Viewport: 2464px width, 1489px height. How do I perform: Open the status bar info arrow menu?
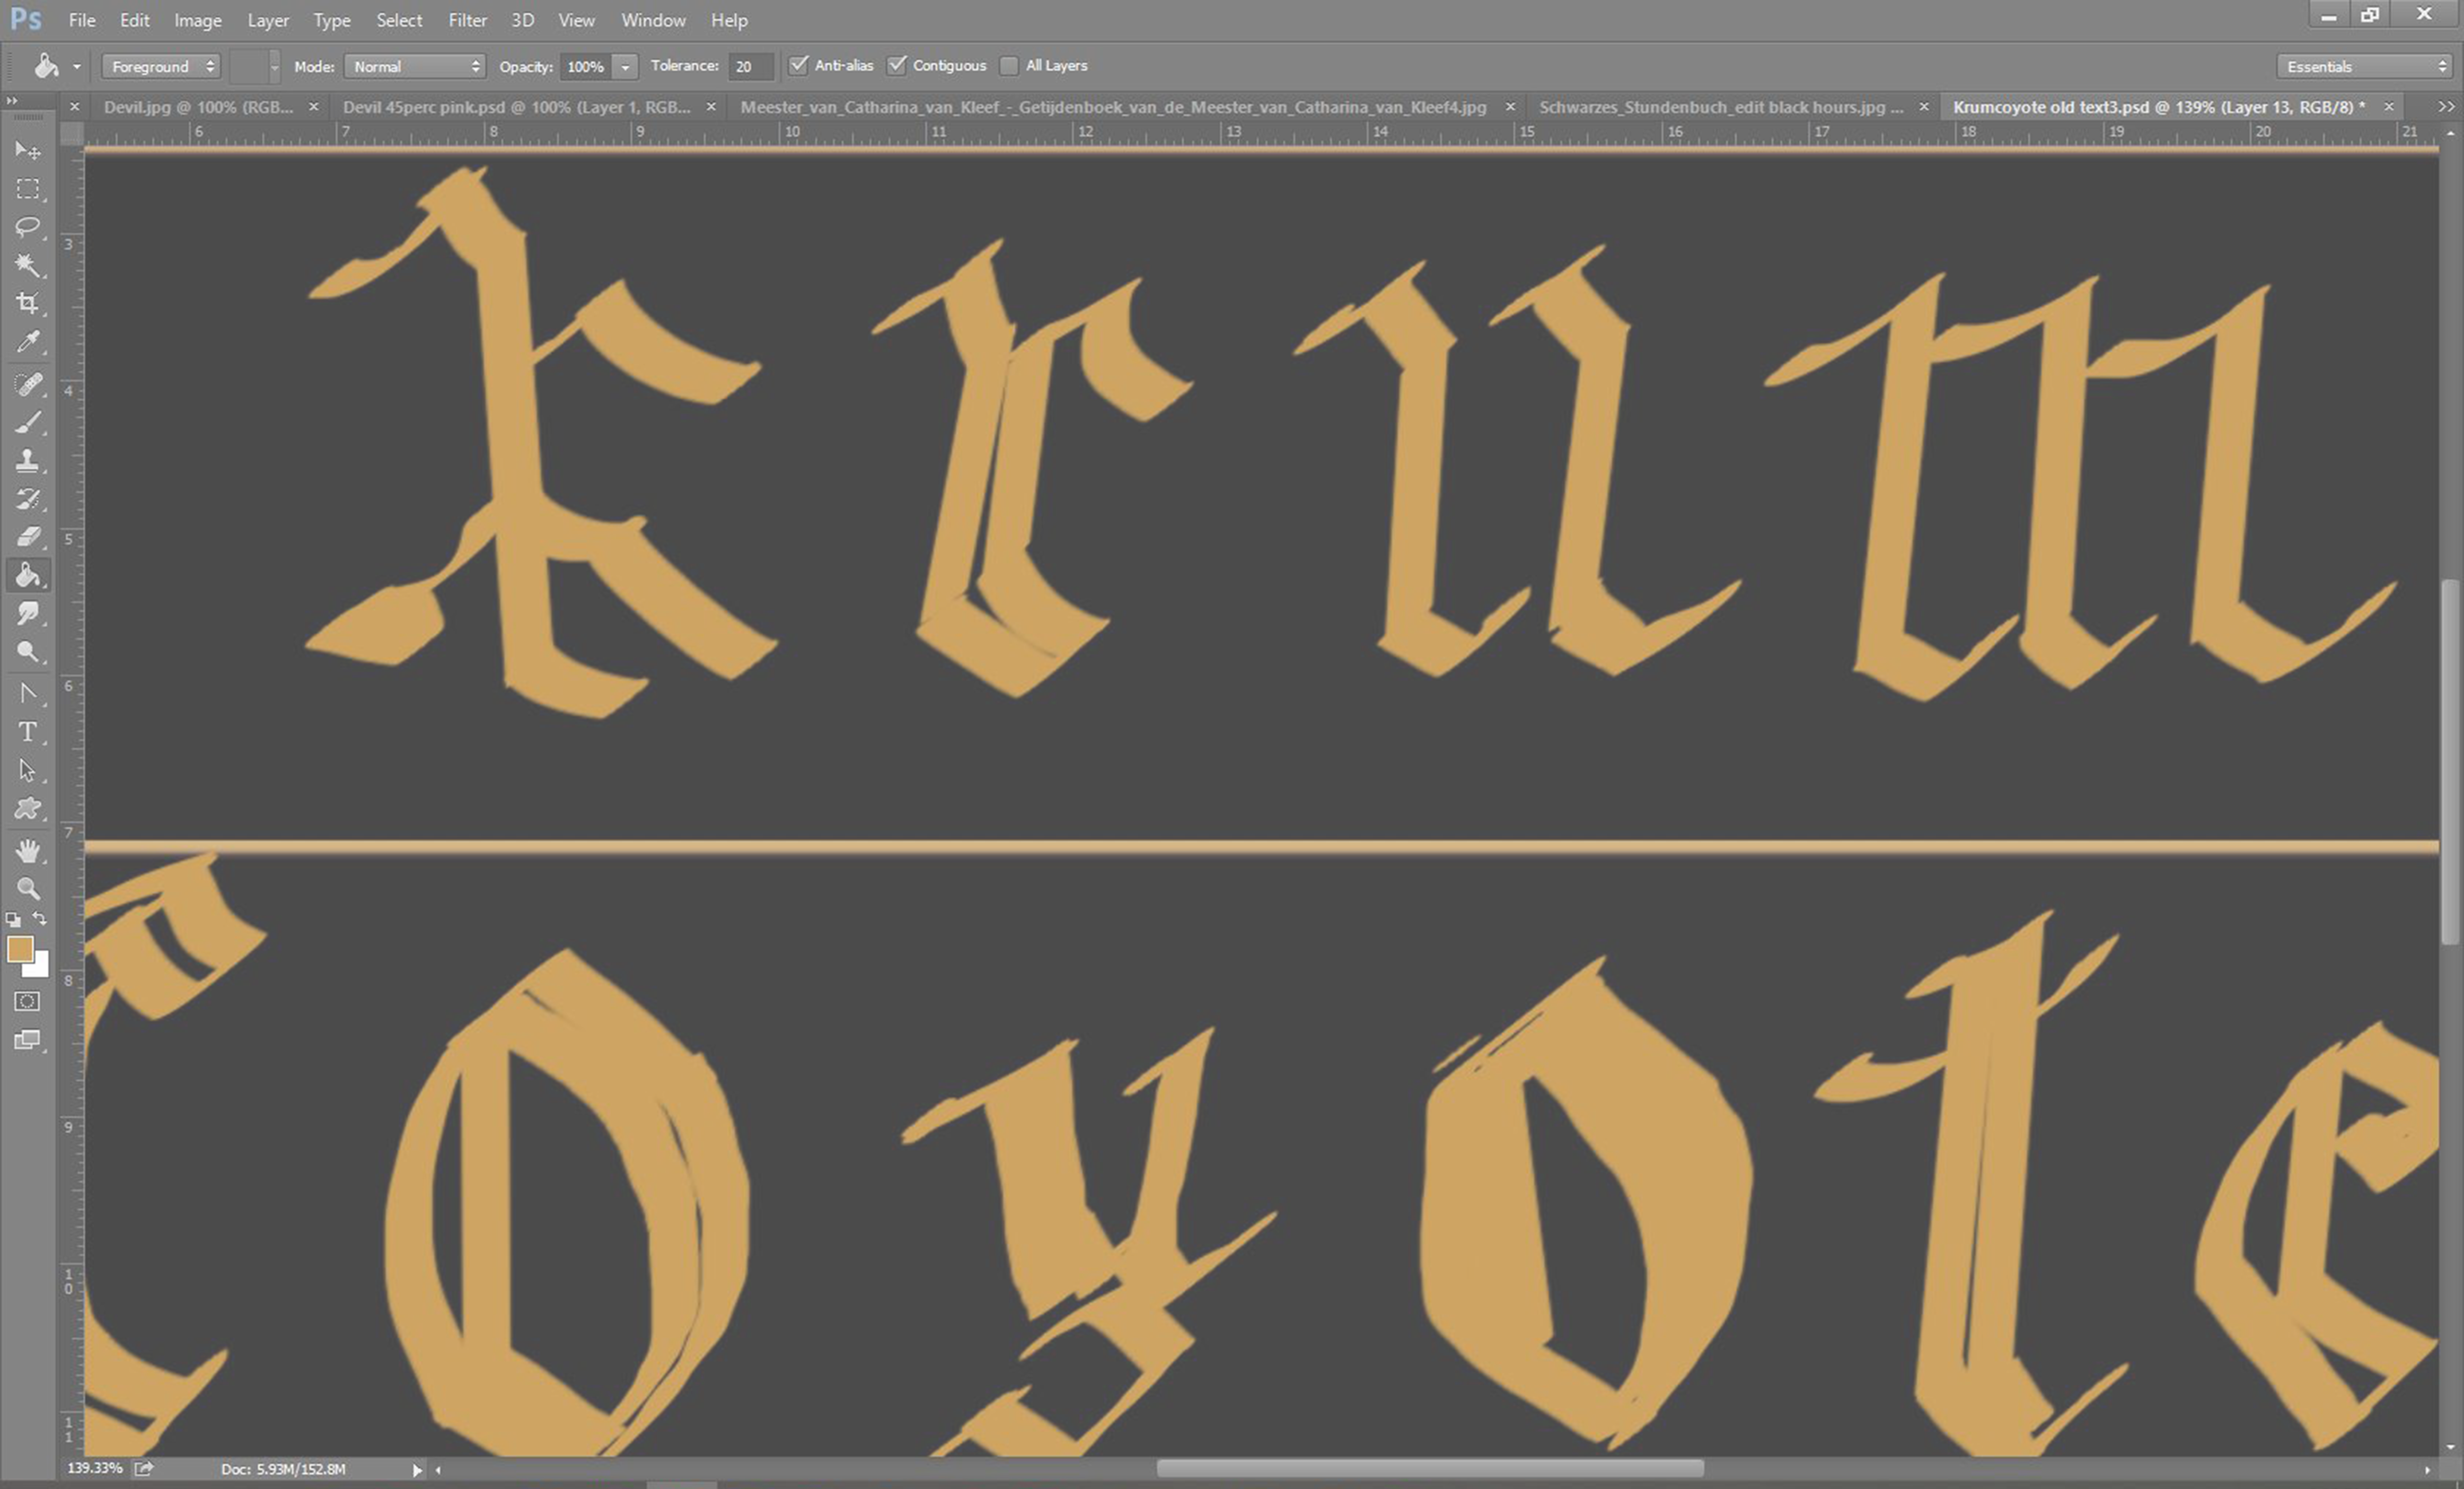click(x=417, y=1469)
